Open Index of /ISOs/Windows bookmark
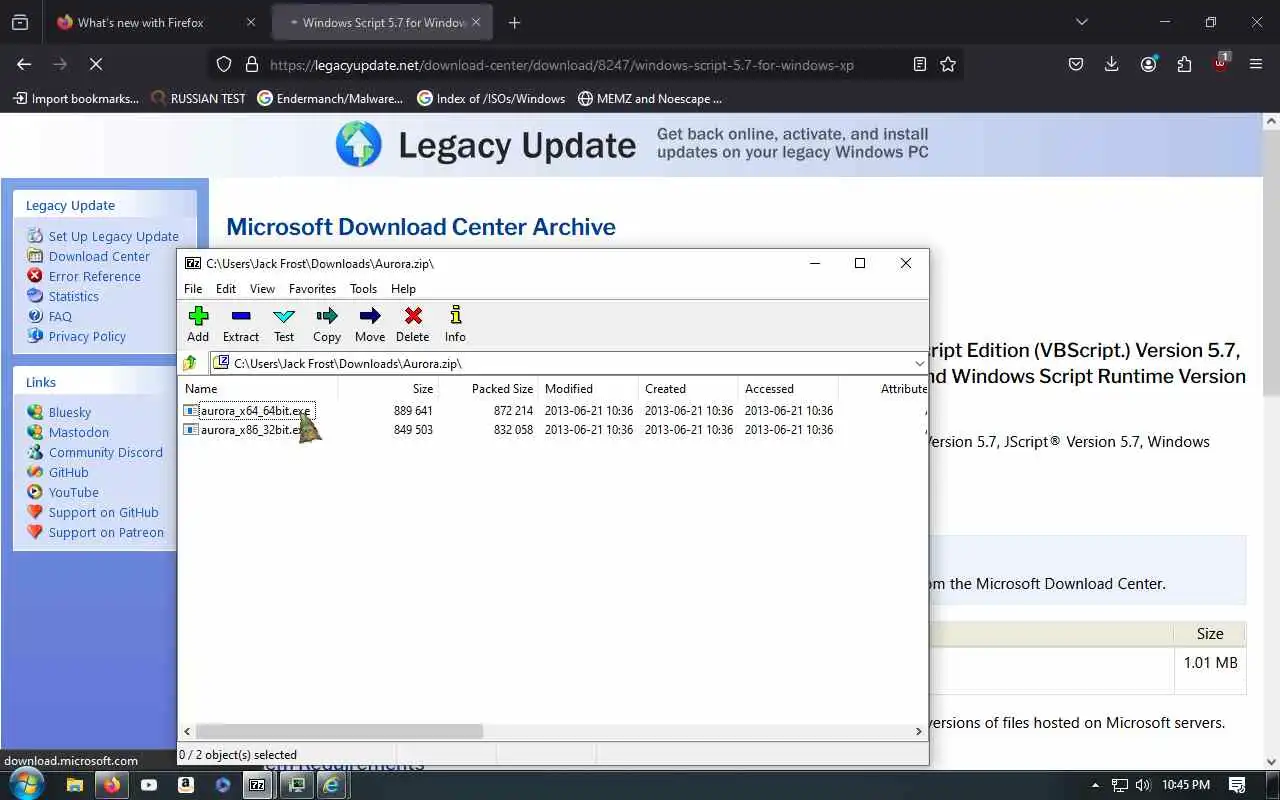1280x800 pixels. pyautogui.click(x=491, y=98)
